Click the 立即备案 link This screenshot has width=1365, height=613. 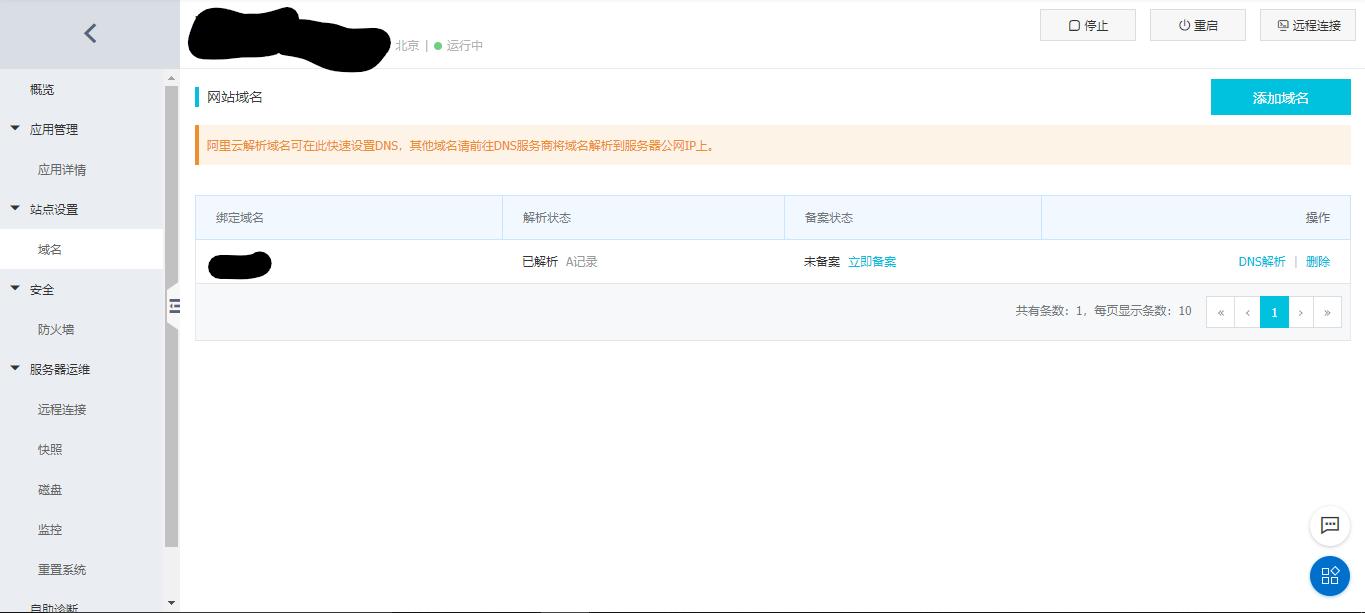871,261
